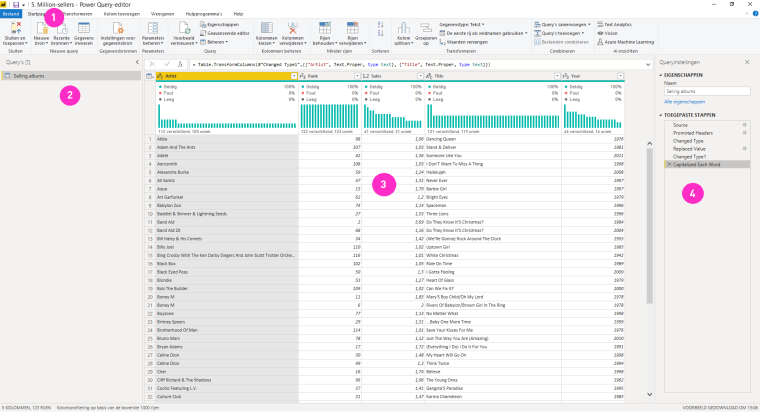Open the Geavanceerde editor
This screenshot has height=412, width=760.
click(225, 33)
